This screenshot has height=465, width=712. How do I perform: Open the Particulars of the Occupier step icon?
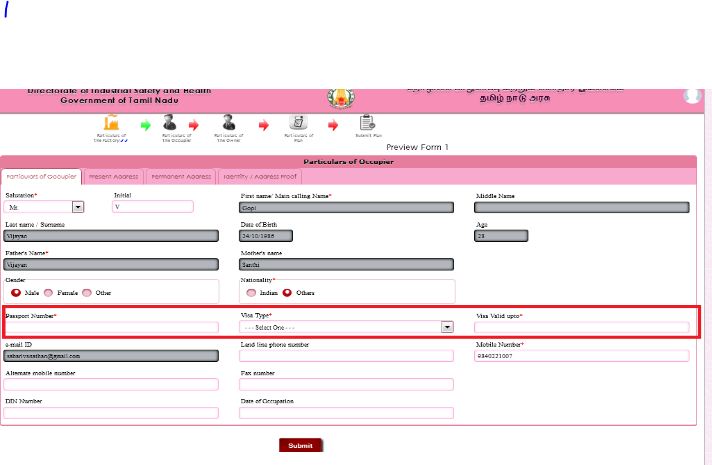170,122
